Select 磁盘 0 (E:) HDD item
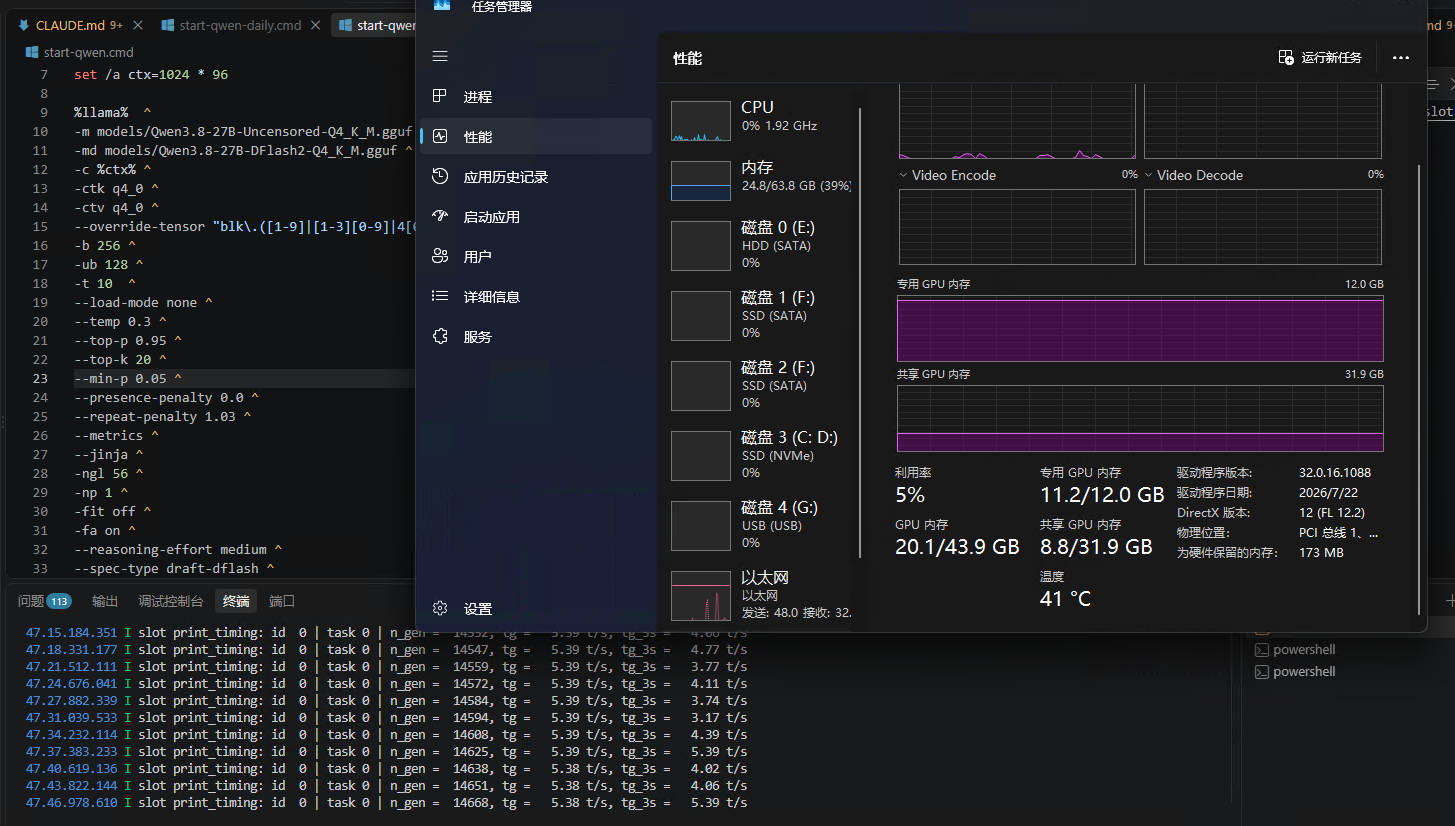The width and height of the screenshot is (1455, 826). [760, 245]
